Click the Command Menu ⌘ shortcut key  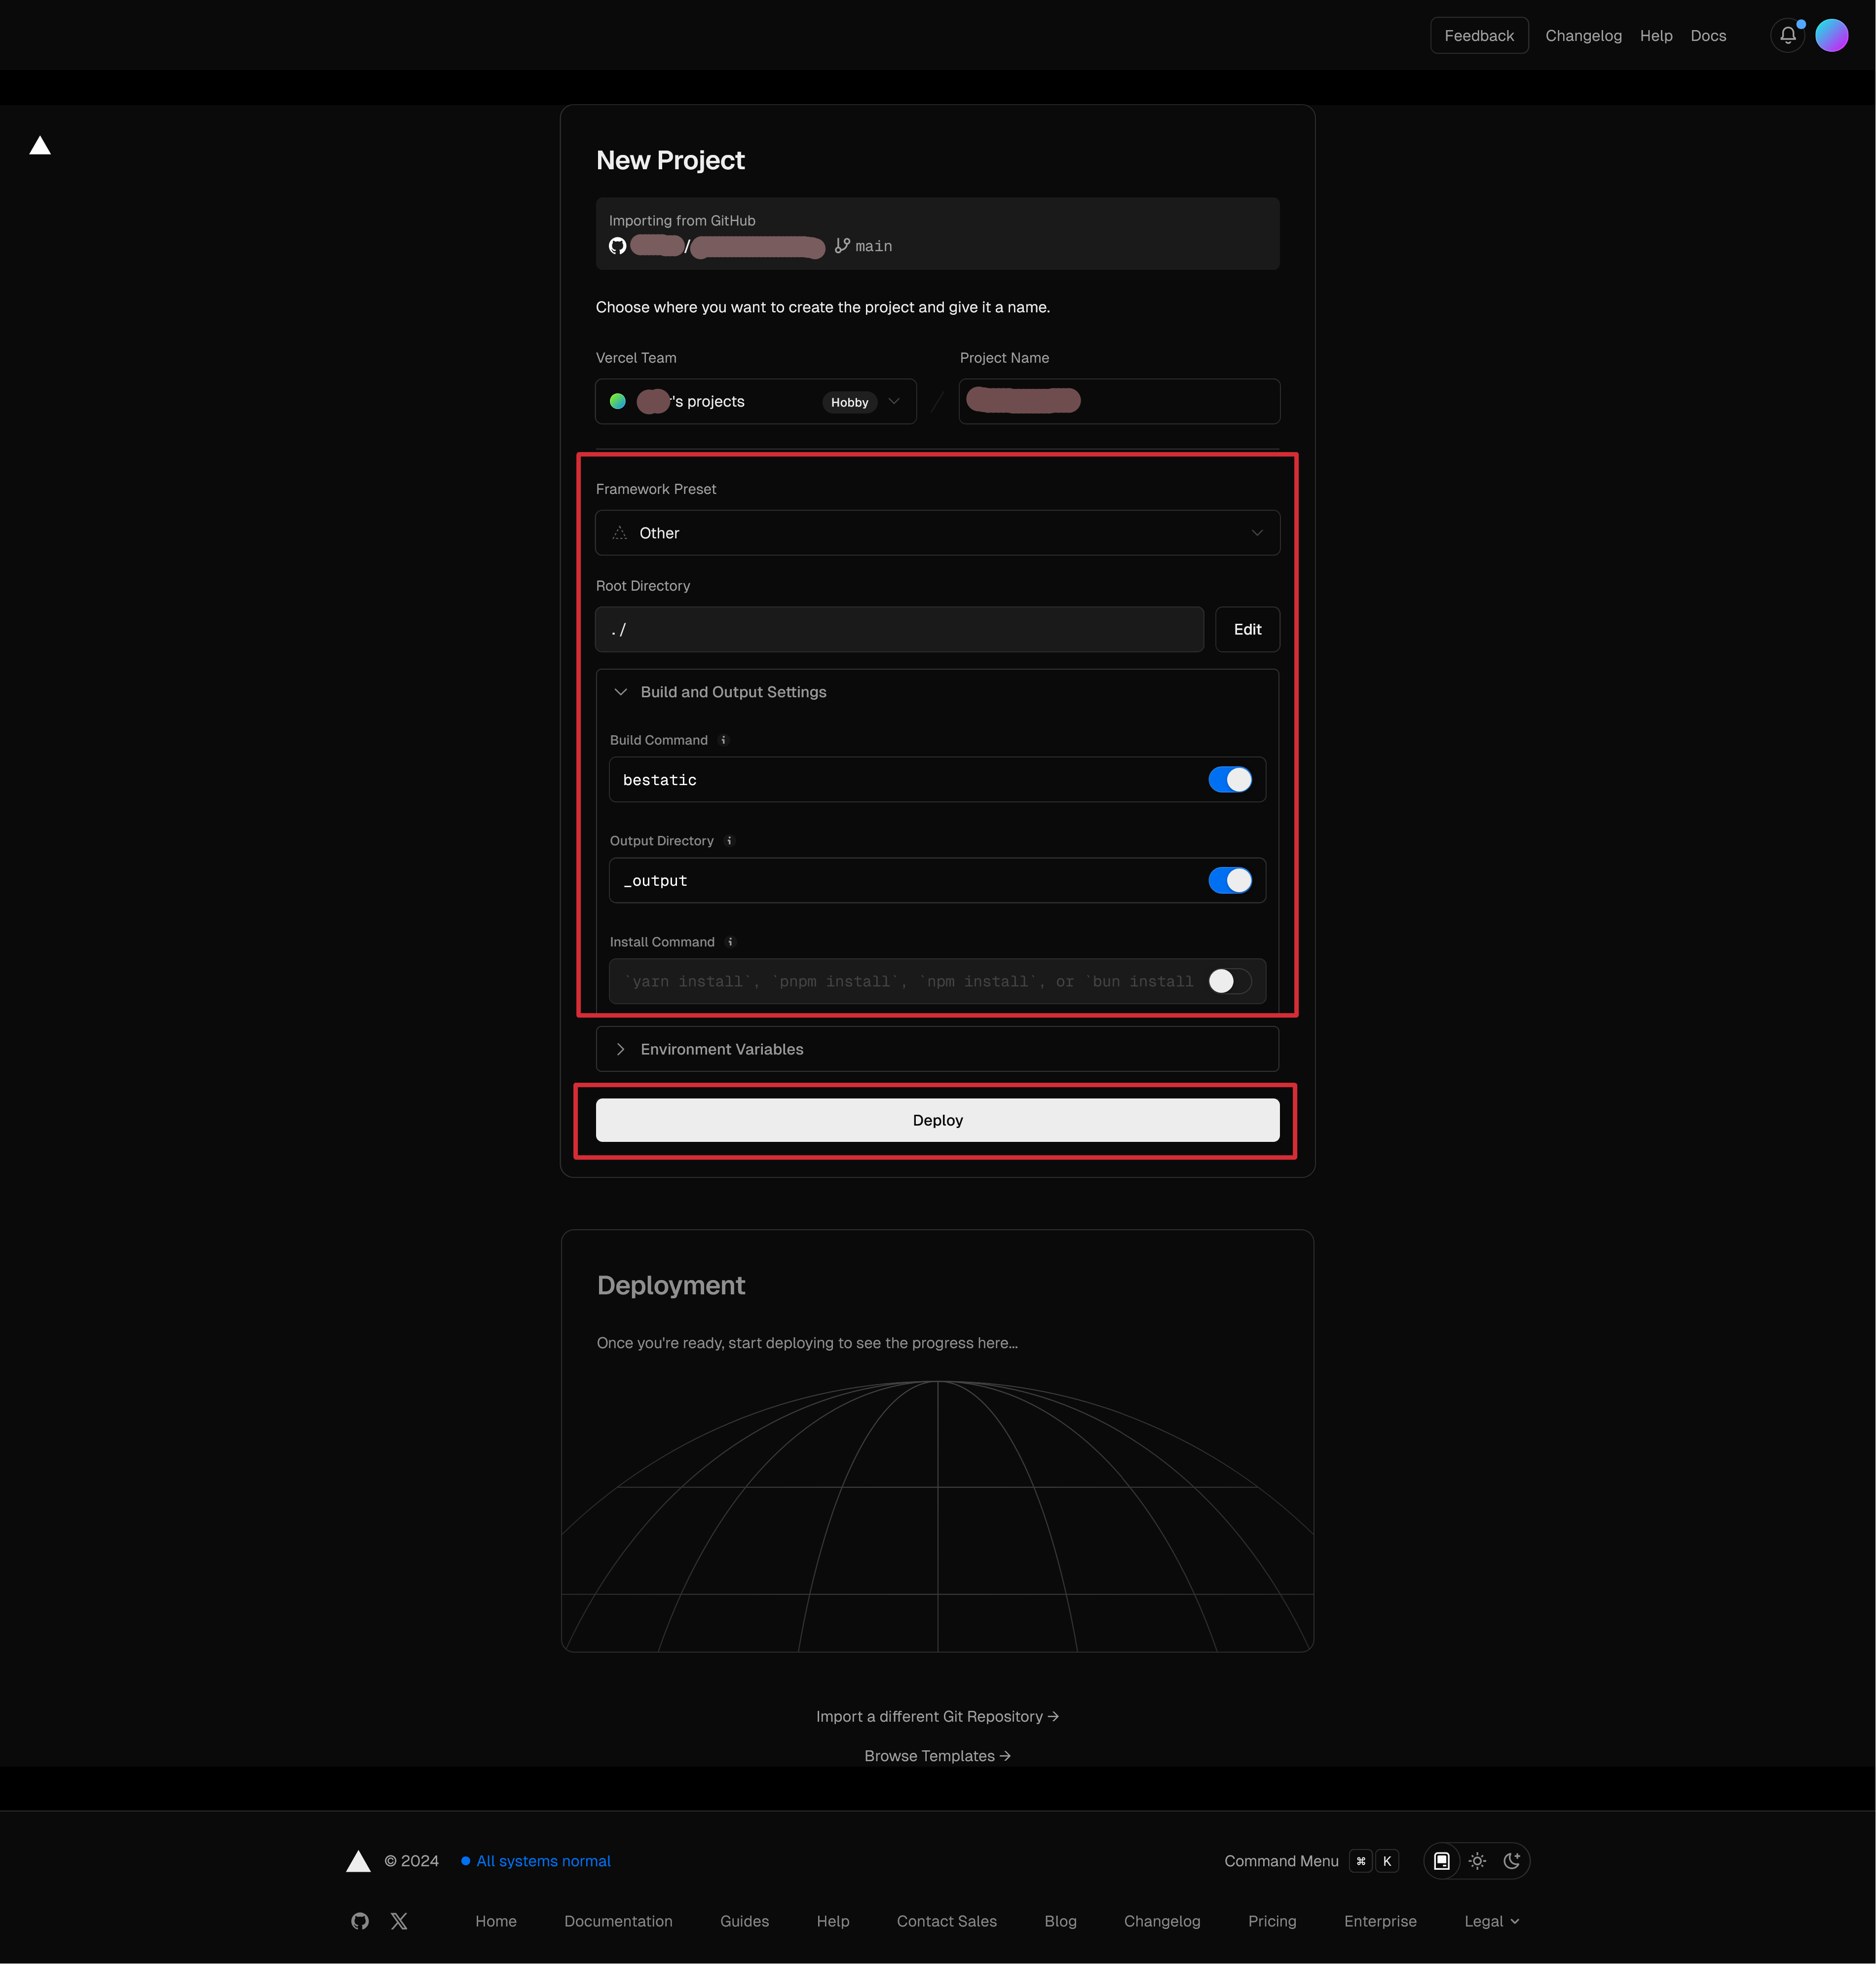tap(1360, 1861)
